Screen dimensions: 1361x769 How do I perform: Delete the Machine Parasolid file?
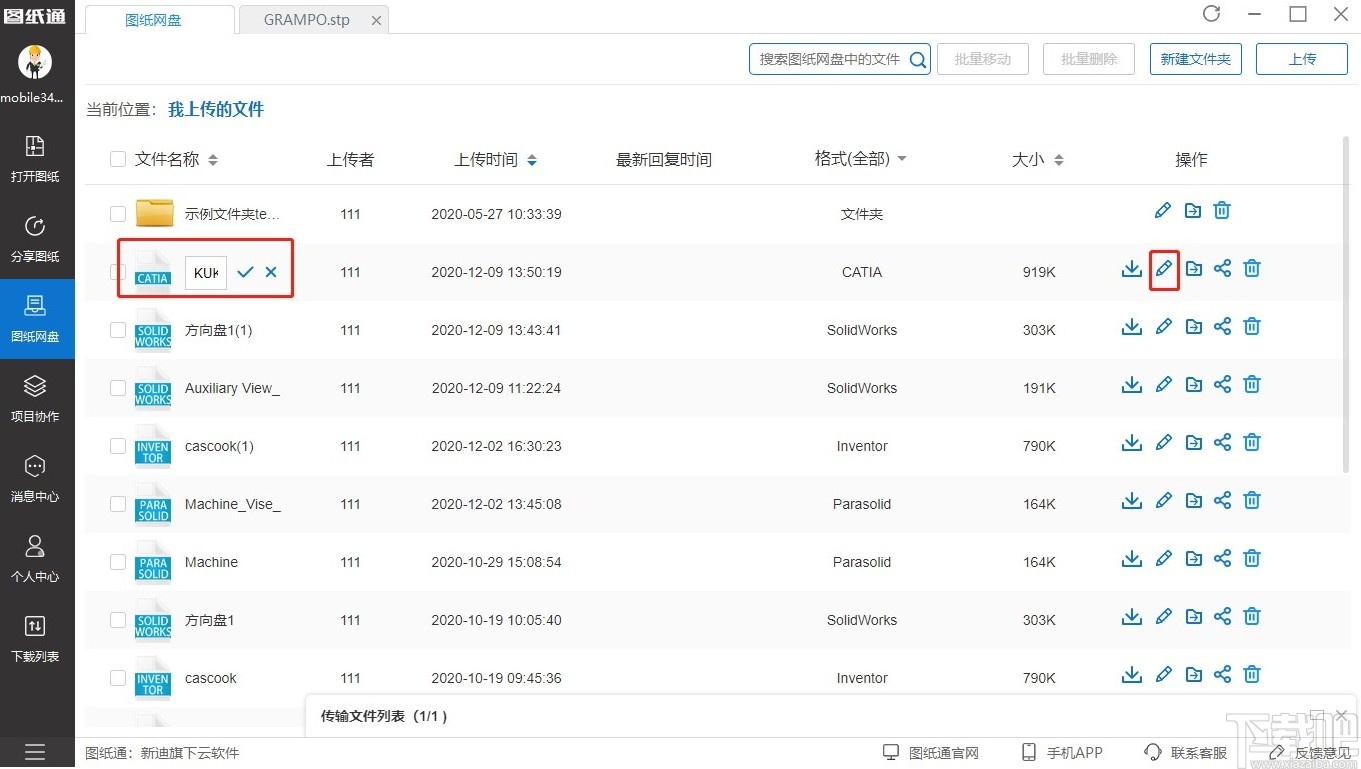1251,558
